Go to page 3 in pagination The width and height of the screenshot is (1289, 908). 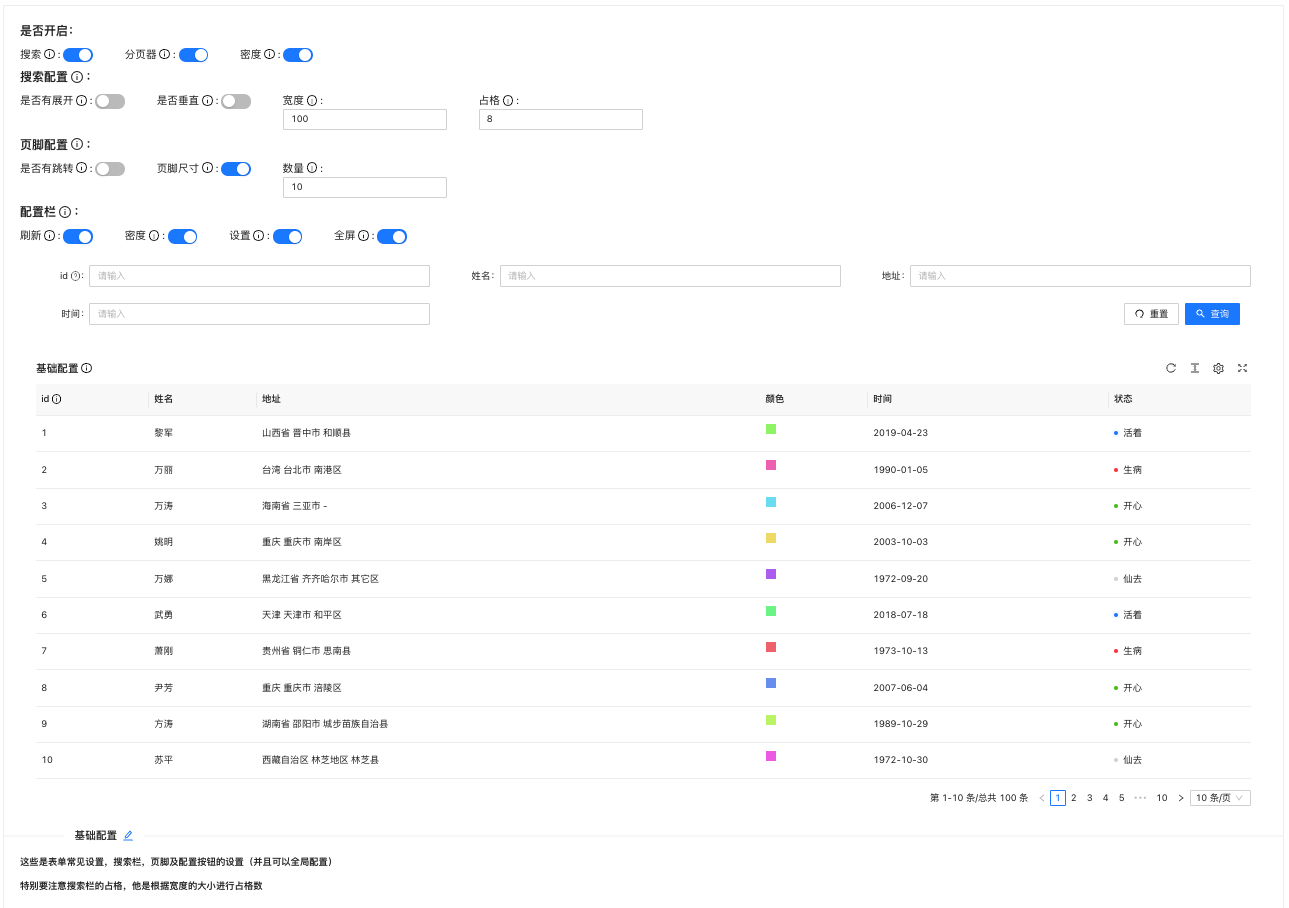pos(1090,798)
